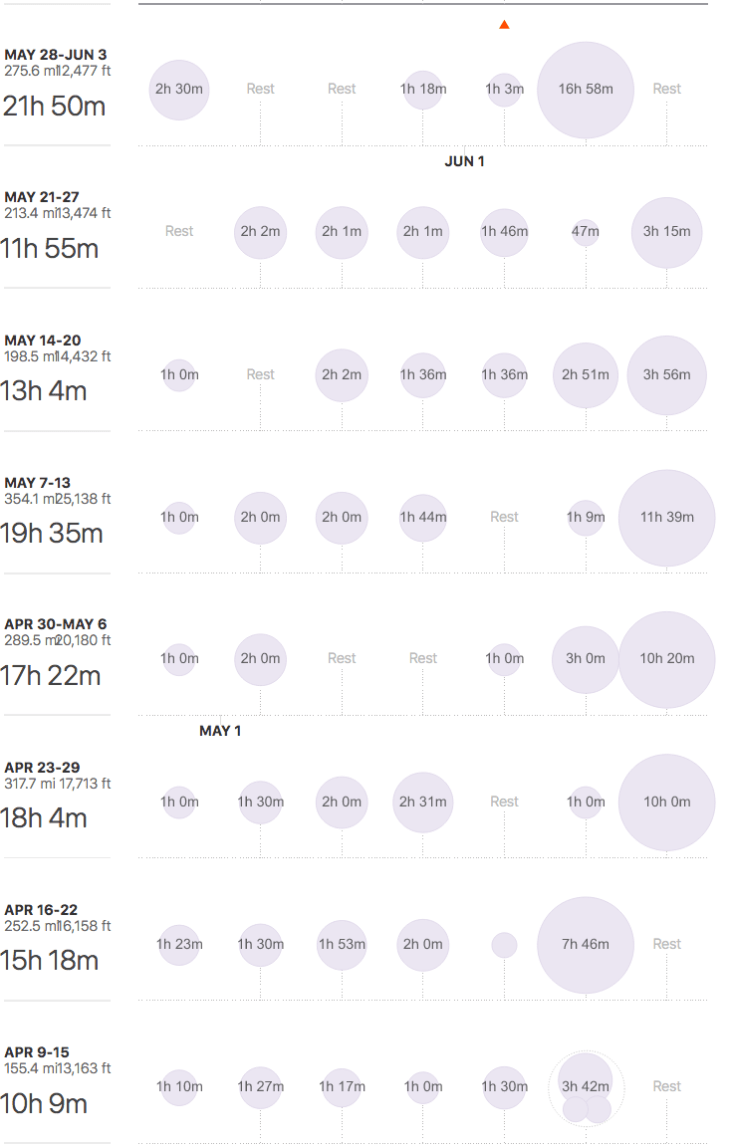Click the 1h 46m activity bubble
The width and height of the screenshot is (729, 1148).
click(x=504, y=232)
